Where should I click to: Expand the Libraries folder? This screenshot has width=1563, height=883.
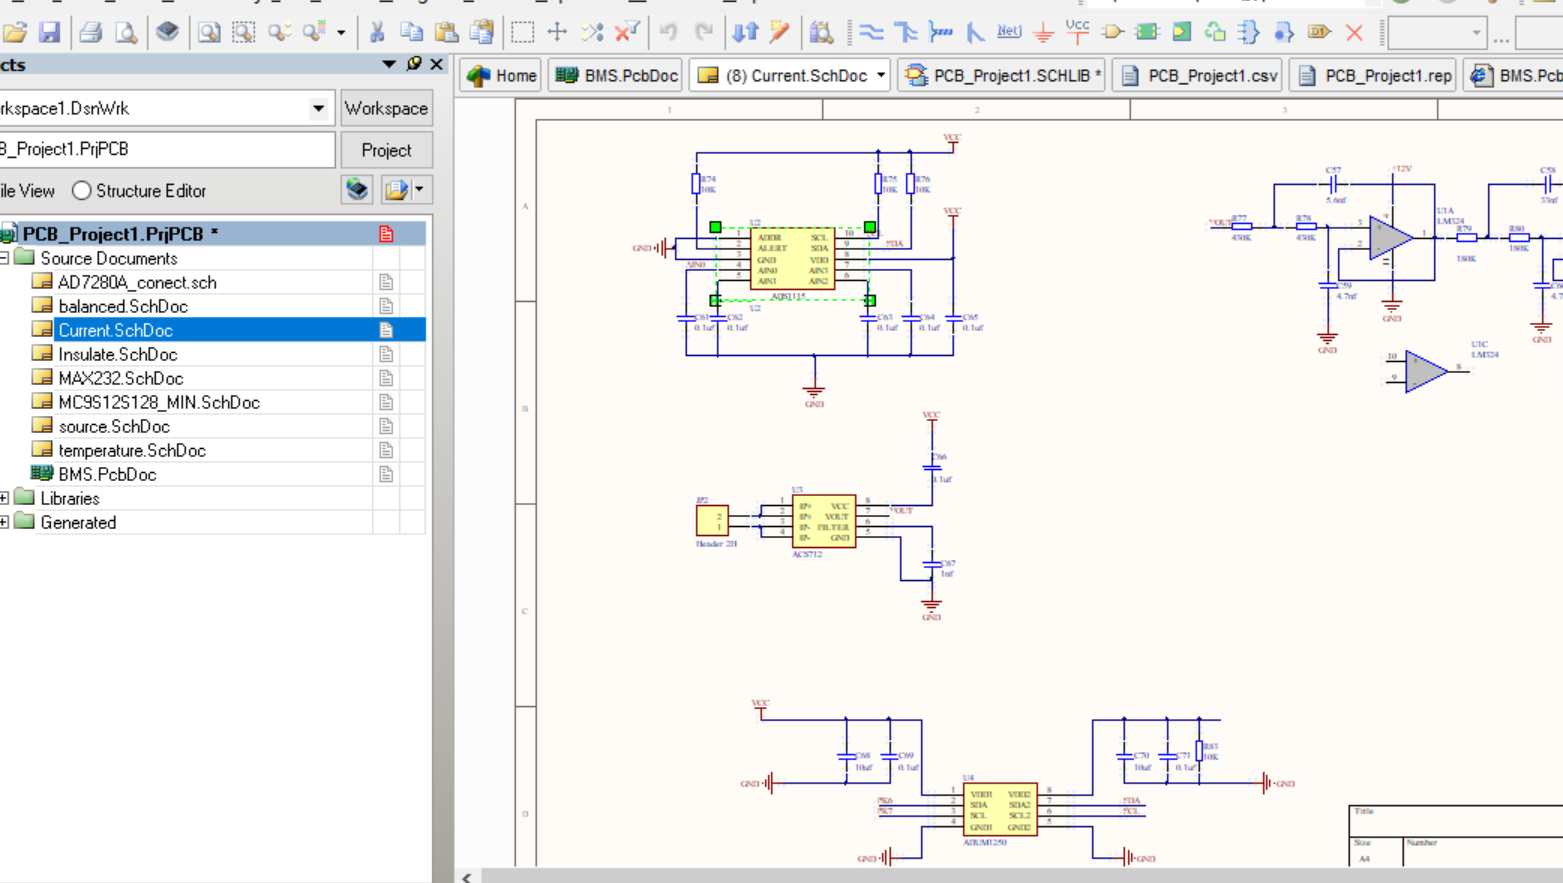click(4, 498)
